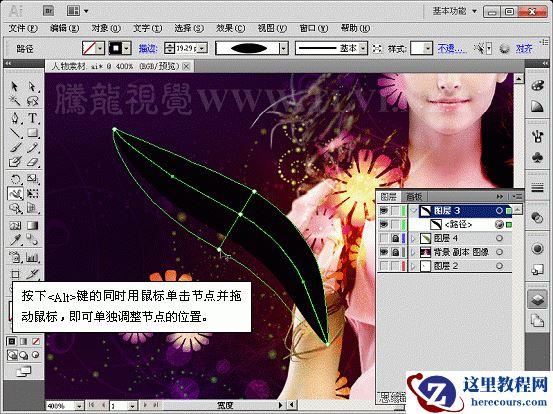Select the Rotate tool
This screenshot has height=414, width=553.
click(x=14, y=179)
